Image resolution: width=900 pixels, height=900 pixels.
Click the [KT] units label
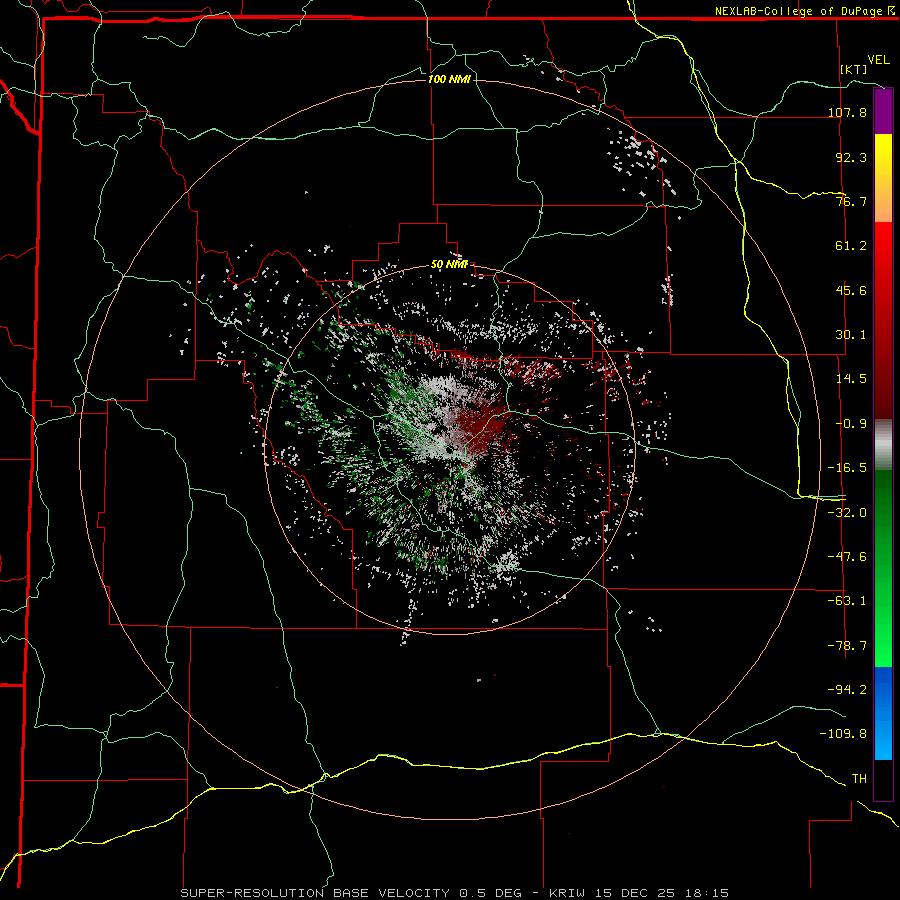click(854, 69)
